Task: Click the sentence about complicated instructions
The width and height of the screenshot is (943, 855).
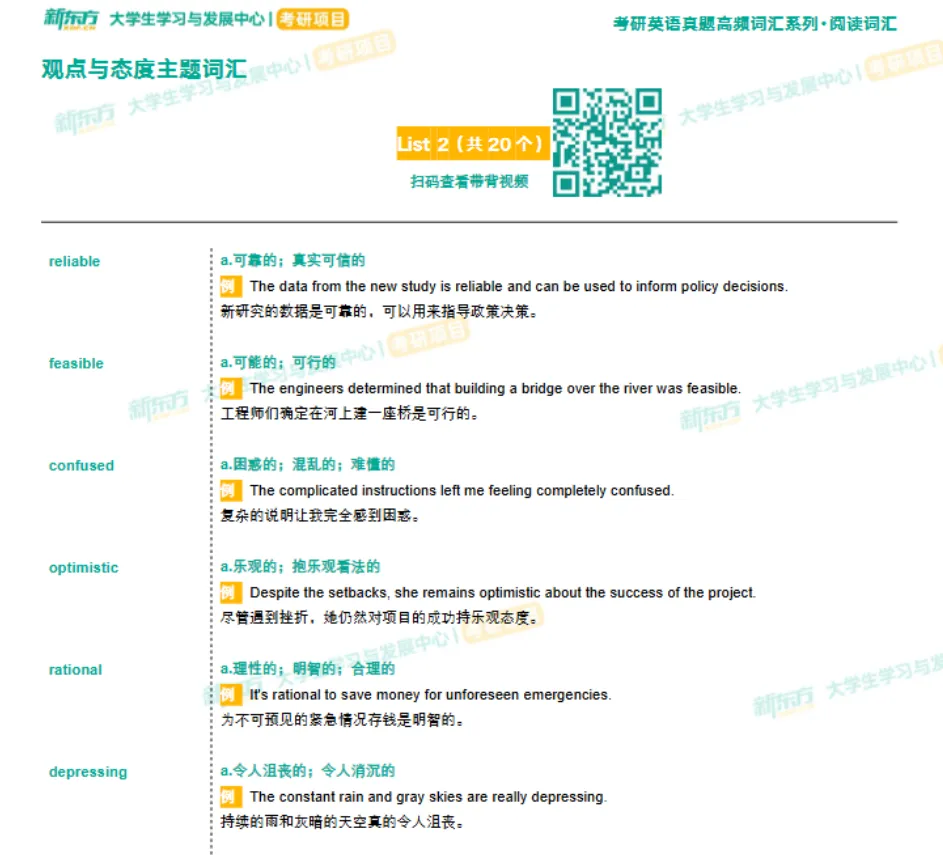Action: pyautogui.click(x=462, y=491)
